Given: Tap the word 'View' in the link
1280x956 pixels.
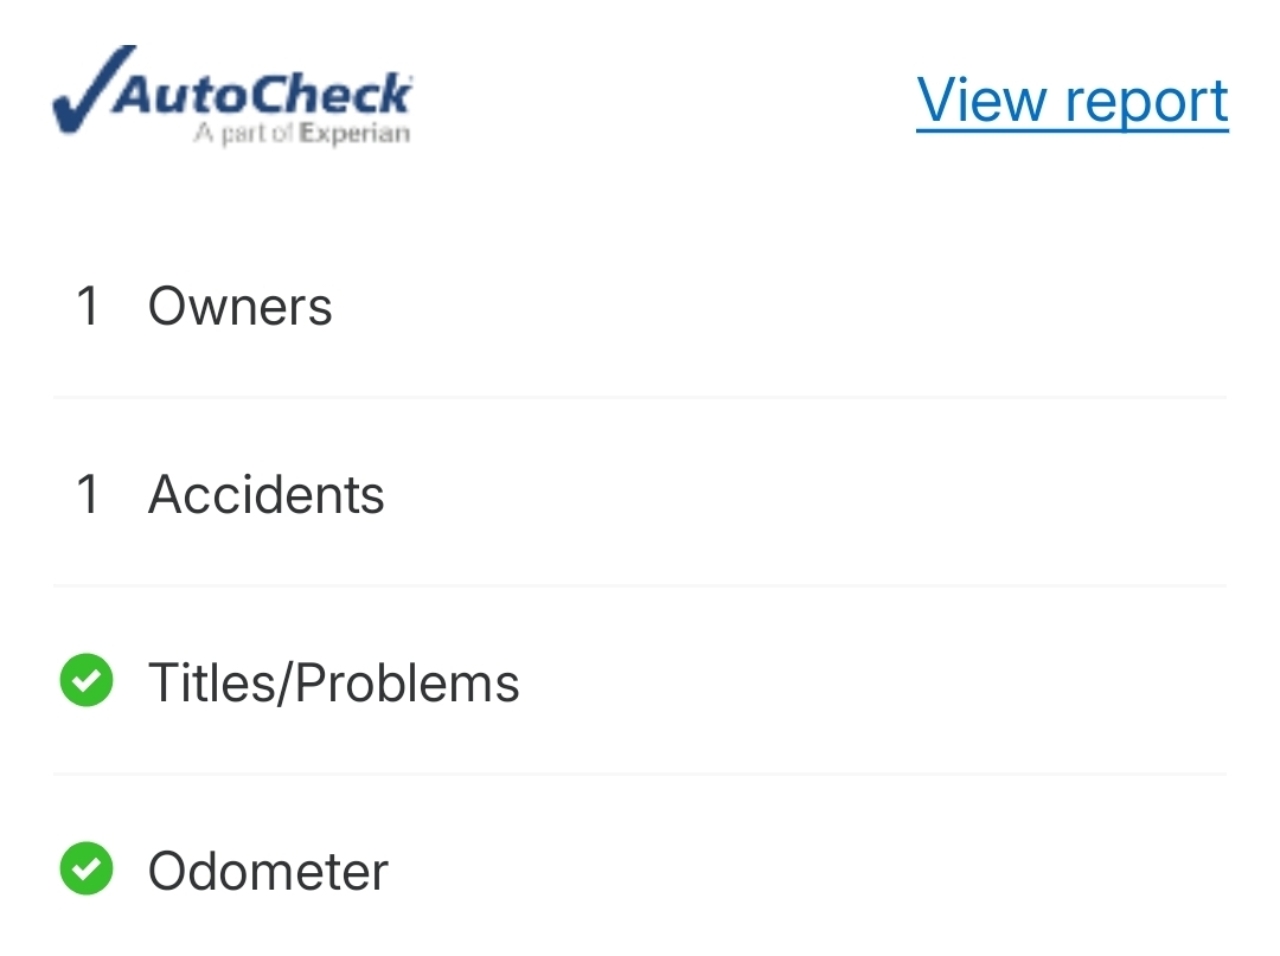Looking at the screenshot, I should pyautogui.click(x=982, y=101).
